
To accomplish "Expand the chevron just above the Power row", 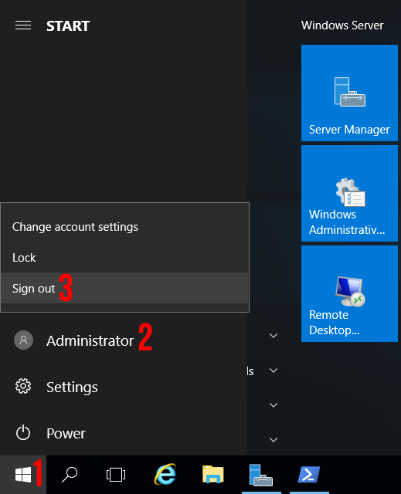I will click(x=273, y=405).
